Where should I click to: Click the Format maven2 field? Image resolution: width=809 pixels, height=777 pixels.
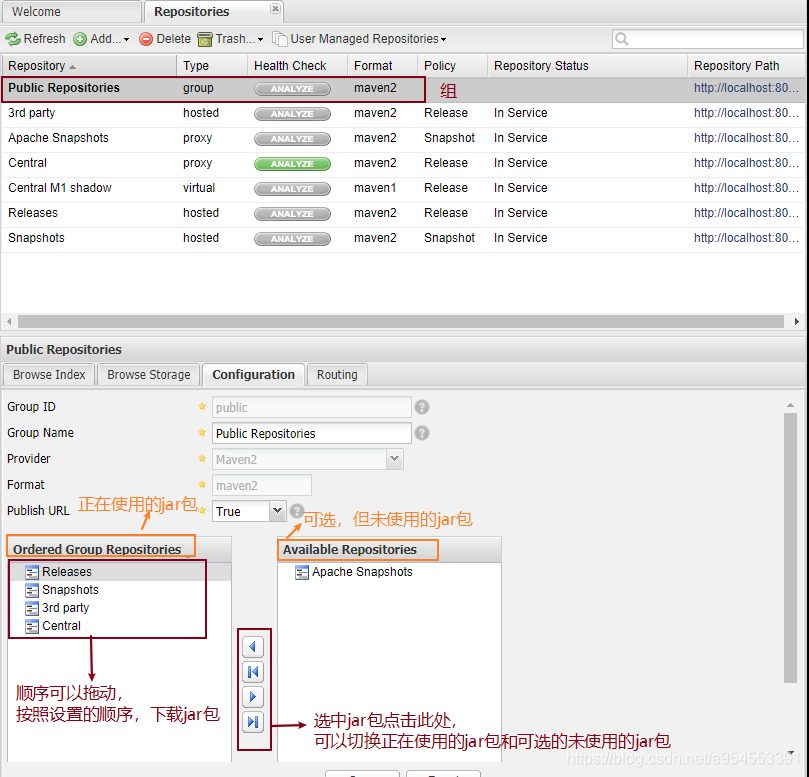coord(262,485)
